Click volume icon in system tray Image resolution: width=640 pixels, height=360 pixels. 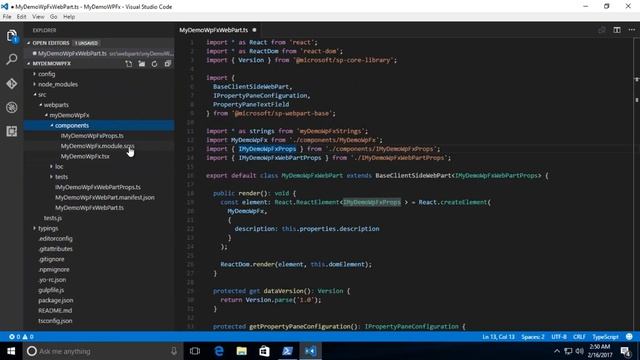579,351
